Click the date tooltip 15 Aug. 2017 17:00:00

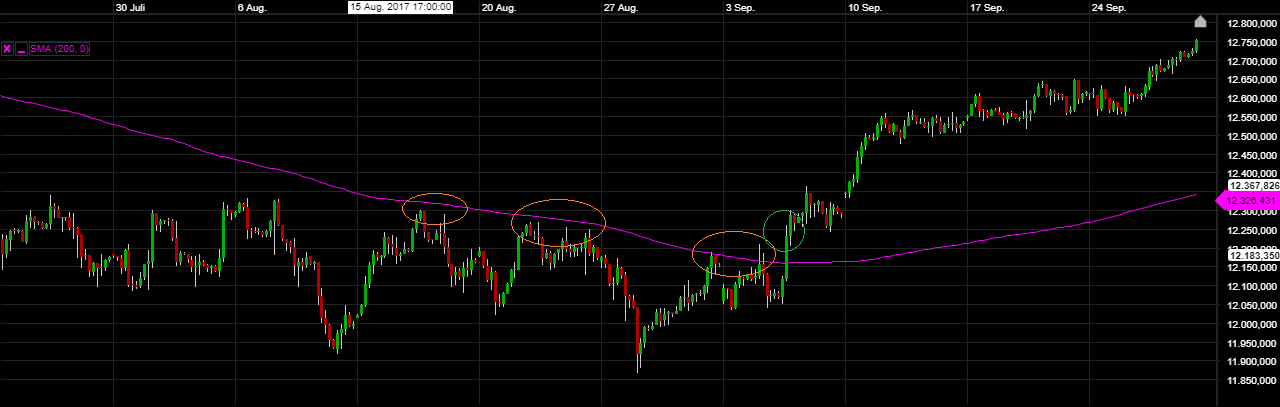click(400, 7)
